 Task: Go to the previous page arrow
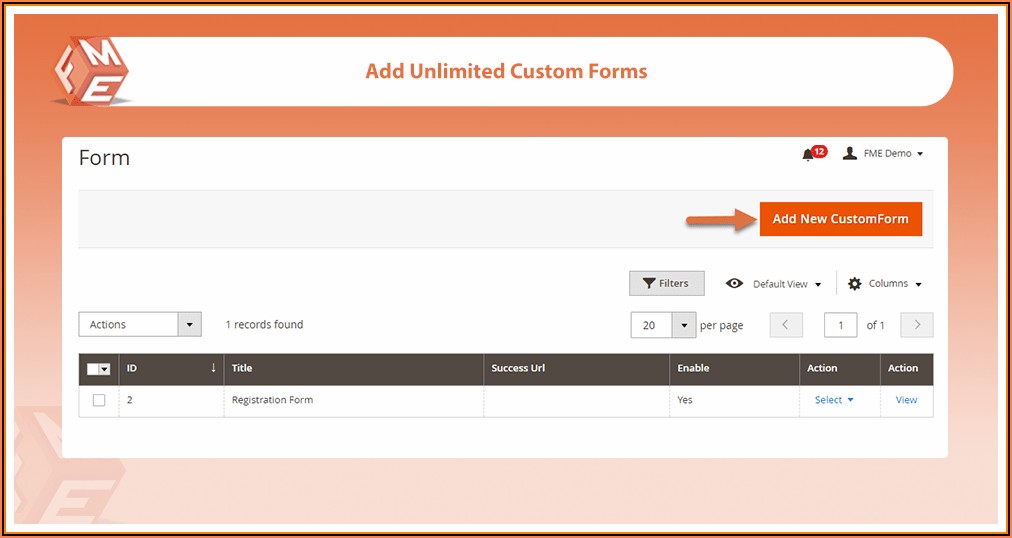pyautogui.click(x=786, y=325)
